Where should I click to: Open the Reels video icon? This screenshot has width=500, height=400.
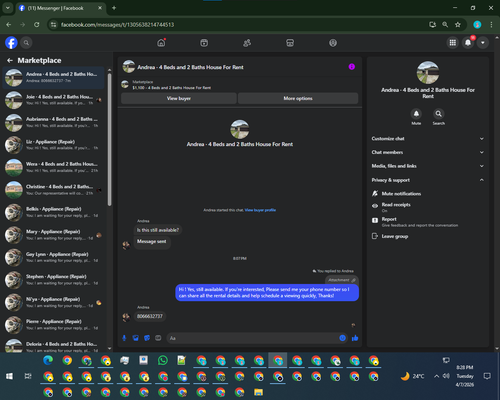[x=204, y=43]
